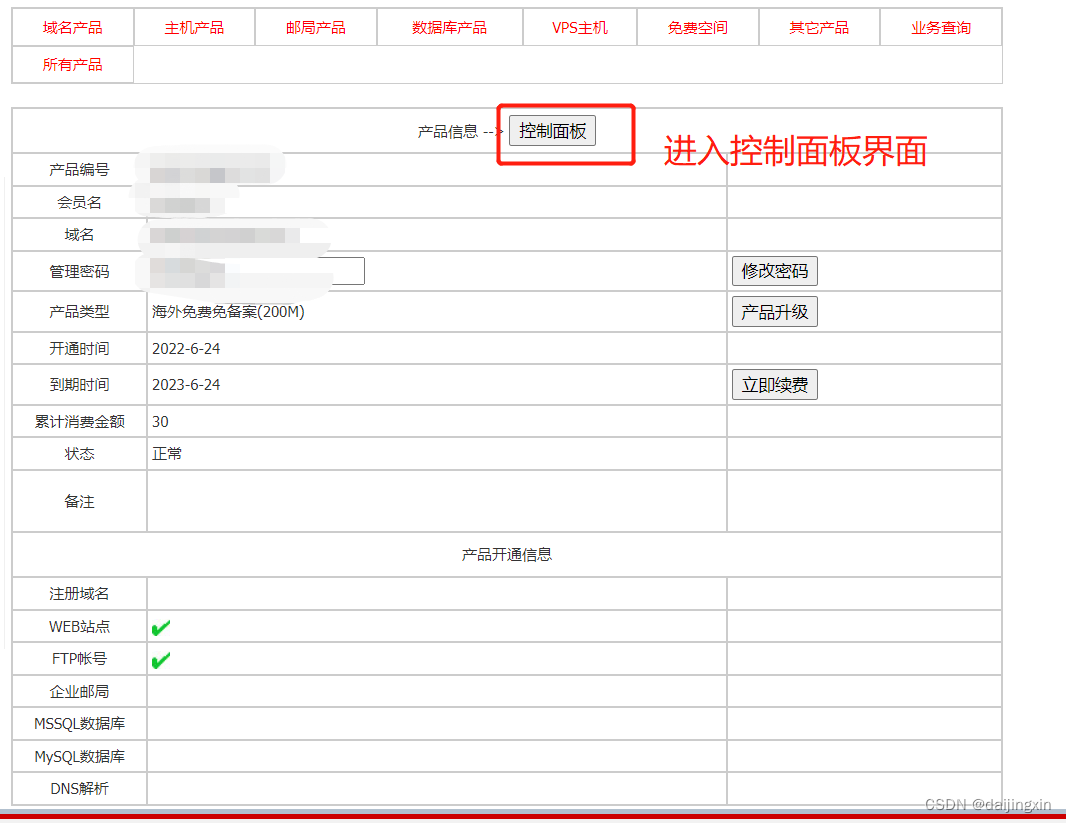The width and height of the screenshot is (1066, 823).
Task: Show 所有产品 tab
Action: (72, 65)
